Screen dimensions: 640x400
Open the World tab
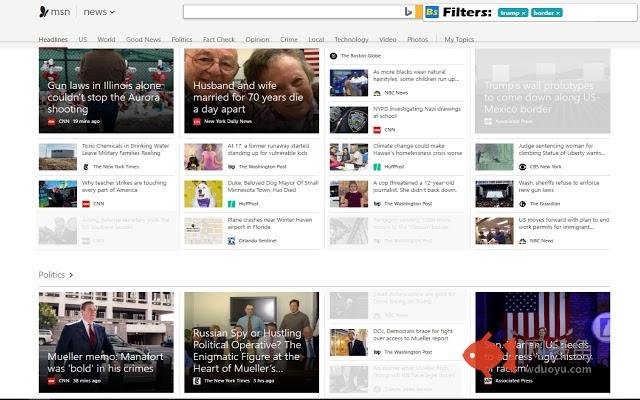point(106,39)
